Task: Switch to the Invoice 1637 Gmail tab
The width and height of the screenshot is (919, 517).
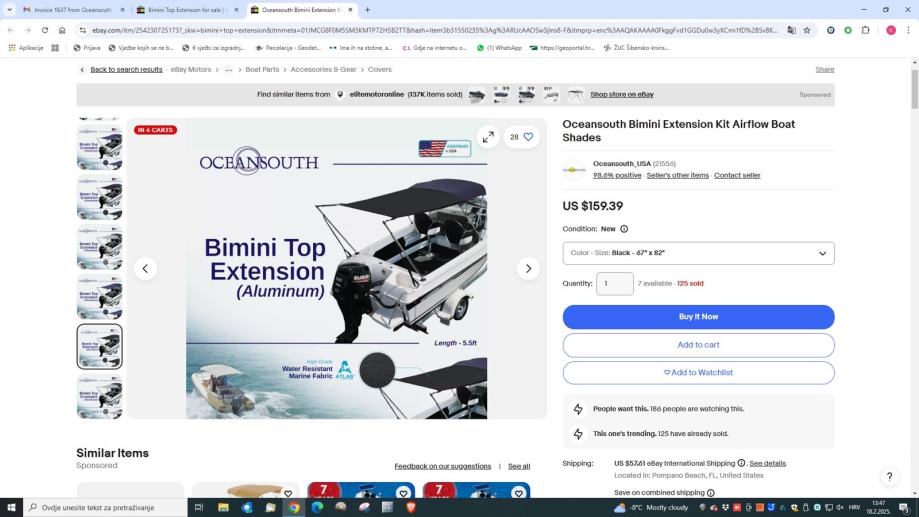Action: point(73,9)
